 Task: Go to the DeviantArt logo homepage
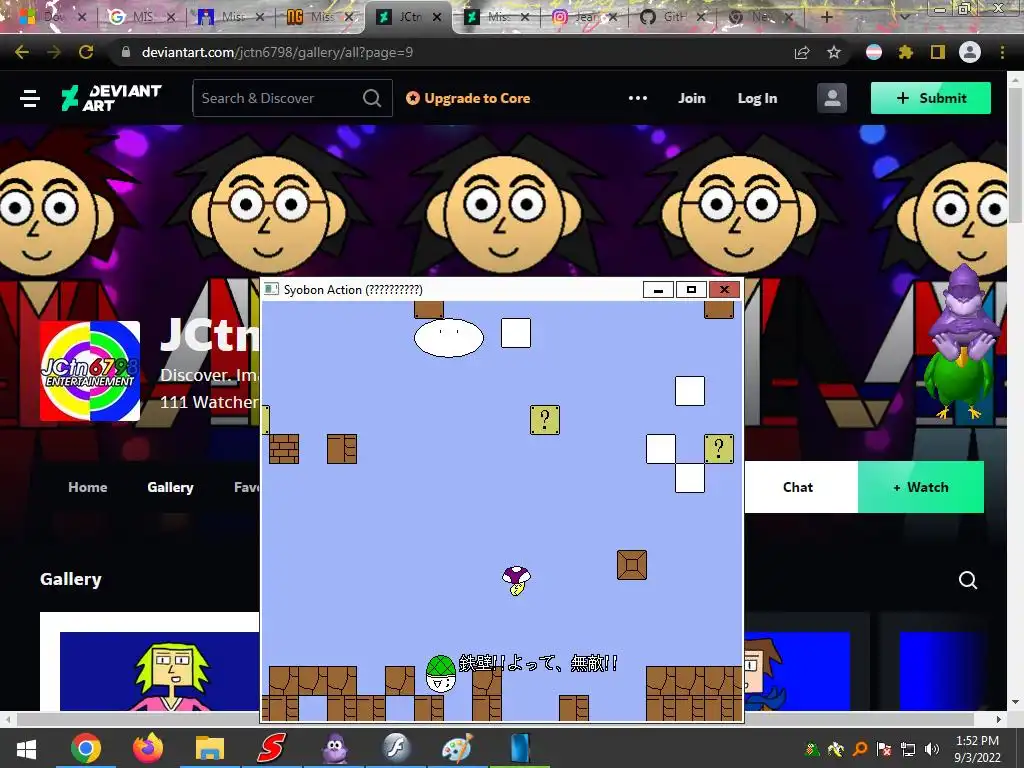[x=111, y=98]
